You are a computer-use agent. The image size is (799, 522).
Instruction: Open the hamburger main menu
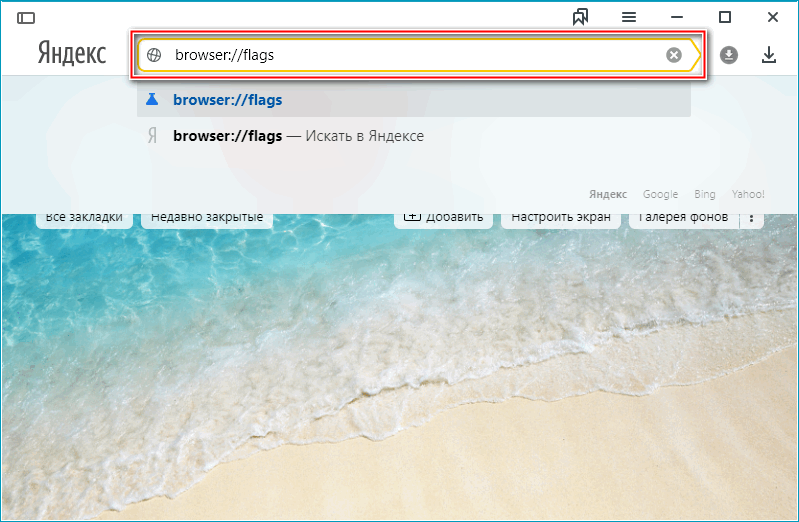tap(629, 17)
